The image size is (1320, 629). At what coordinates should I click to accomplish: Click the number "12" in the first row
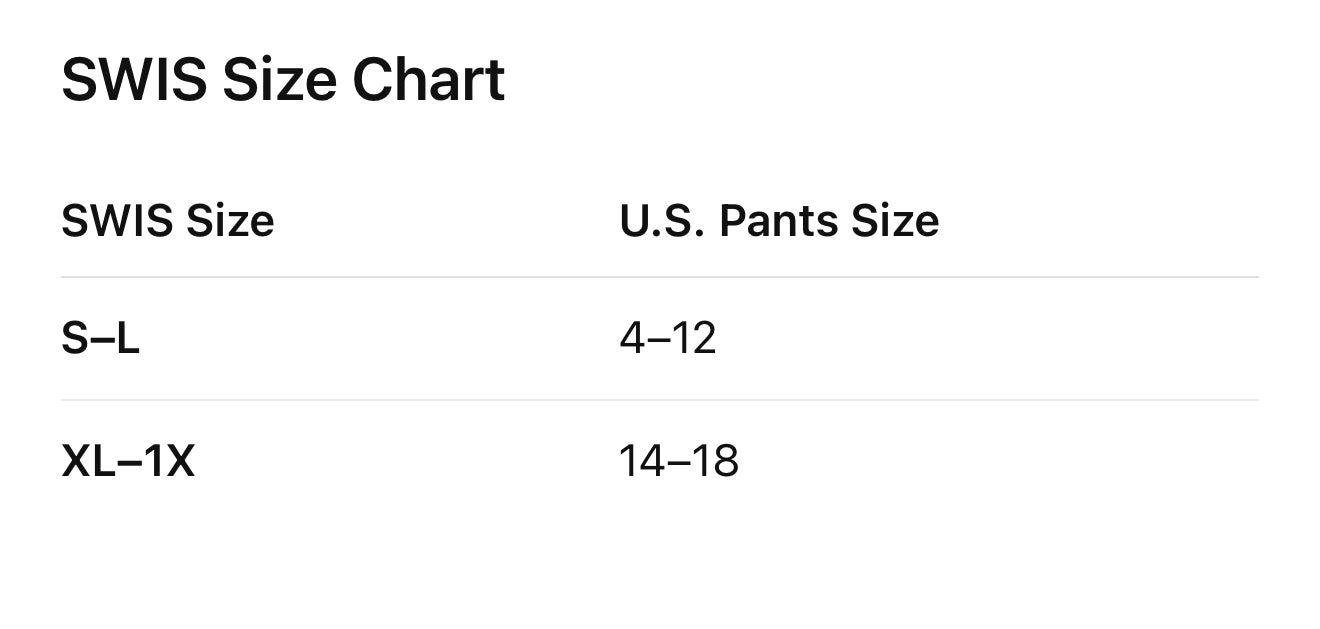point(693,339)
